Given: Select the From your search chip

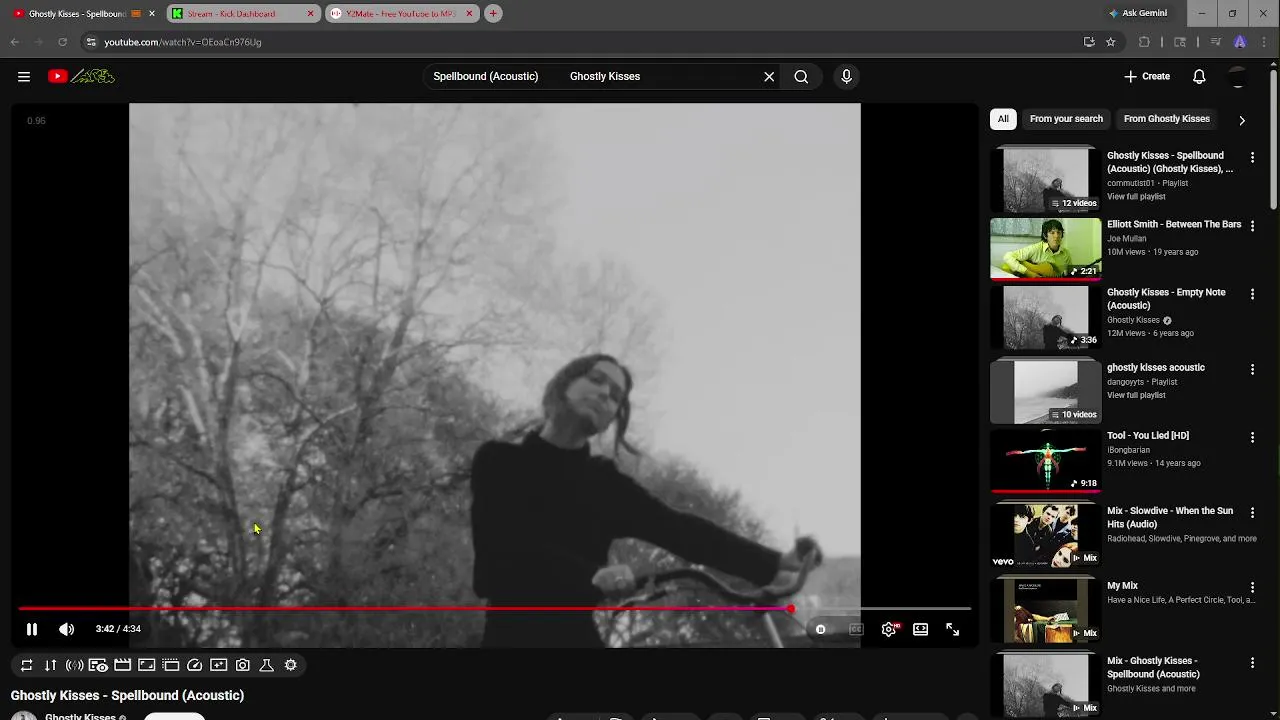Looking at the screenshot, I should pos(1066,119).
